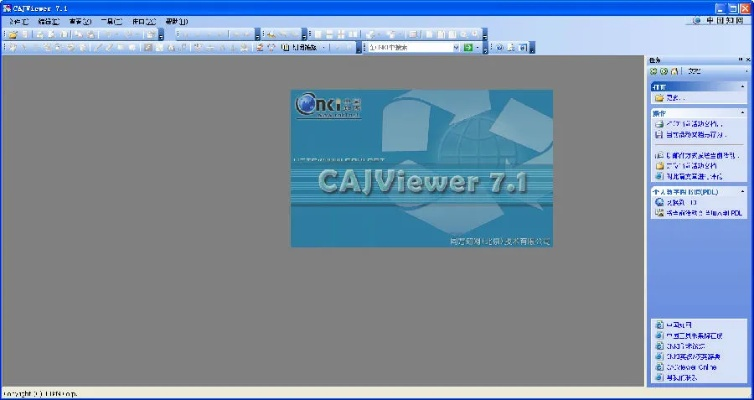This screenshot has width=754, height=400.
Task: Open the 帮助(H) menu
Action: (176, 22)
